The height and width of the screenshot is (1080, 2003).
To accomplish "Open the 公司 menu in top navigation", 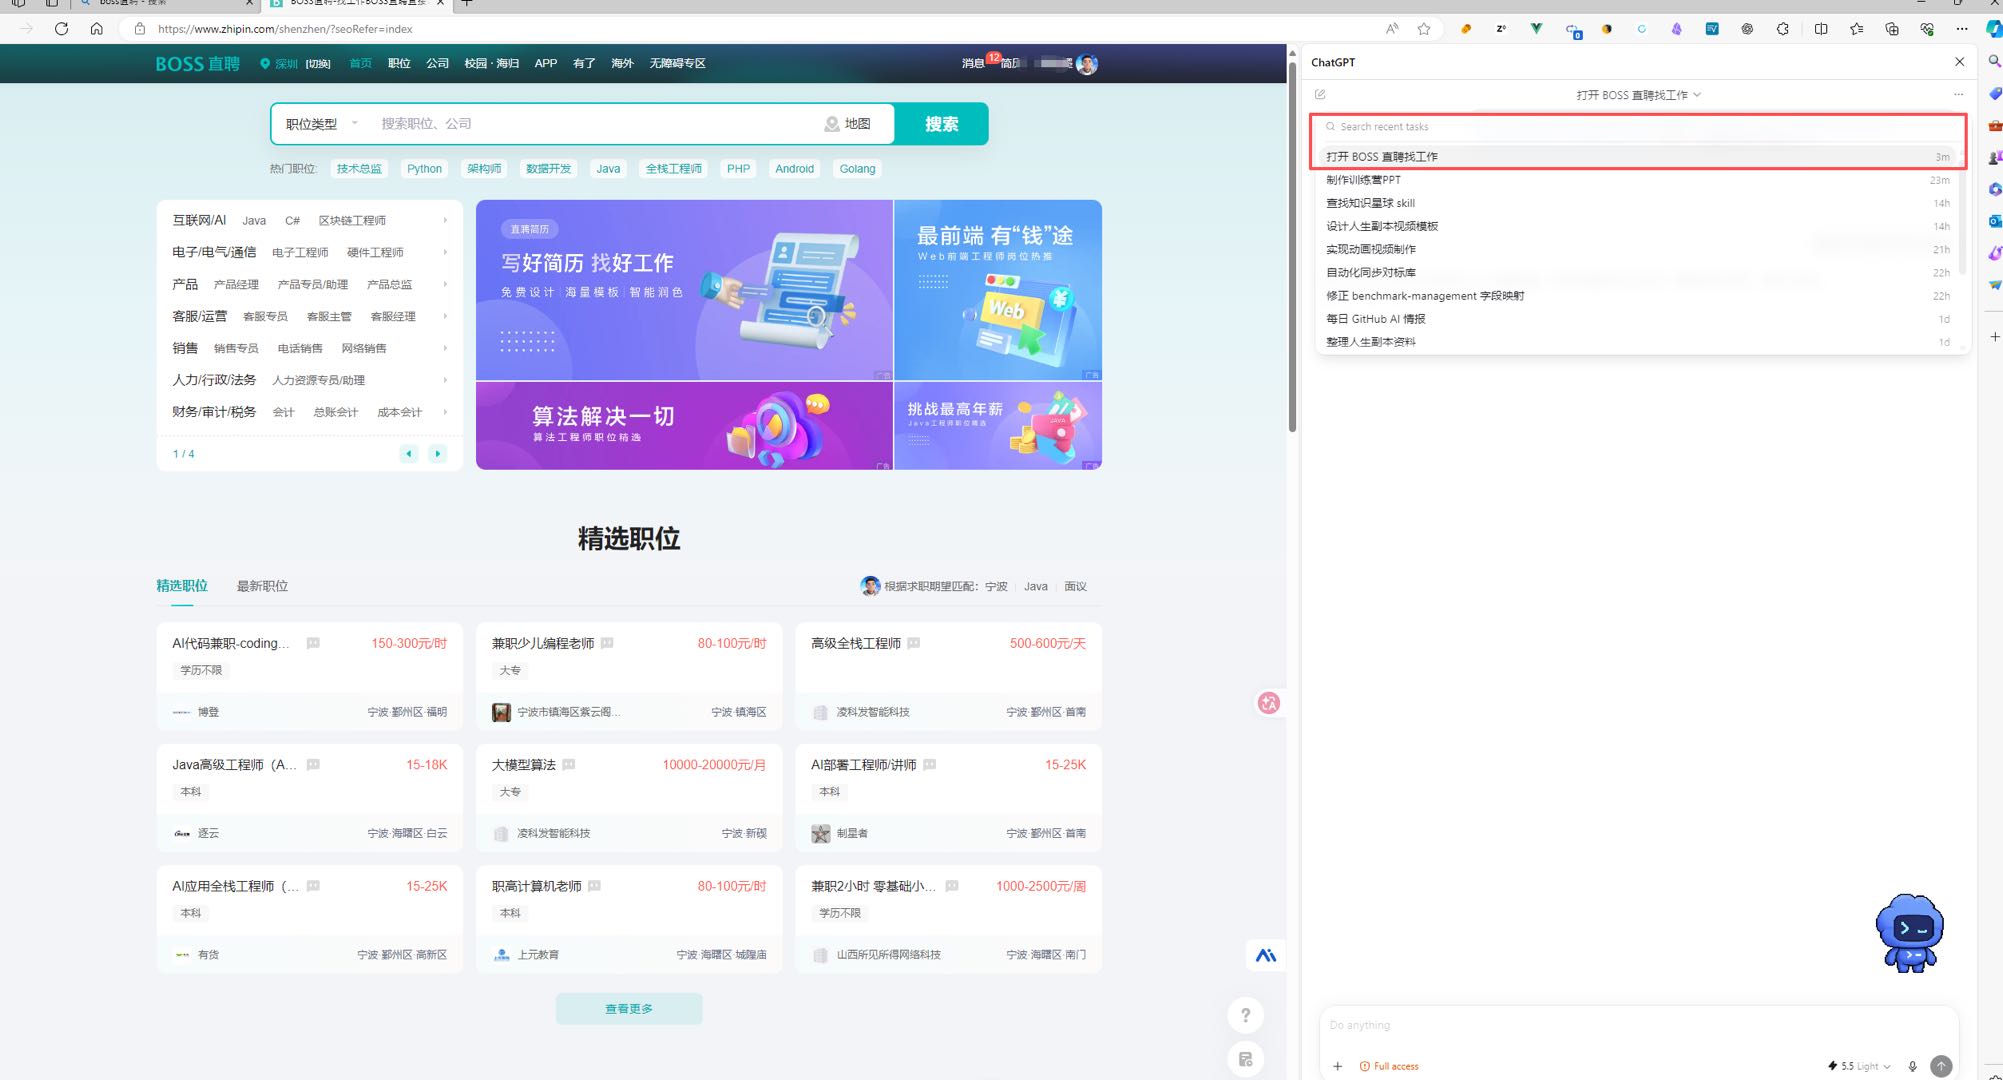I will [437, 63].
